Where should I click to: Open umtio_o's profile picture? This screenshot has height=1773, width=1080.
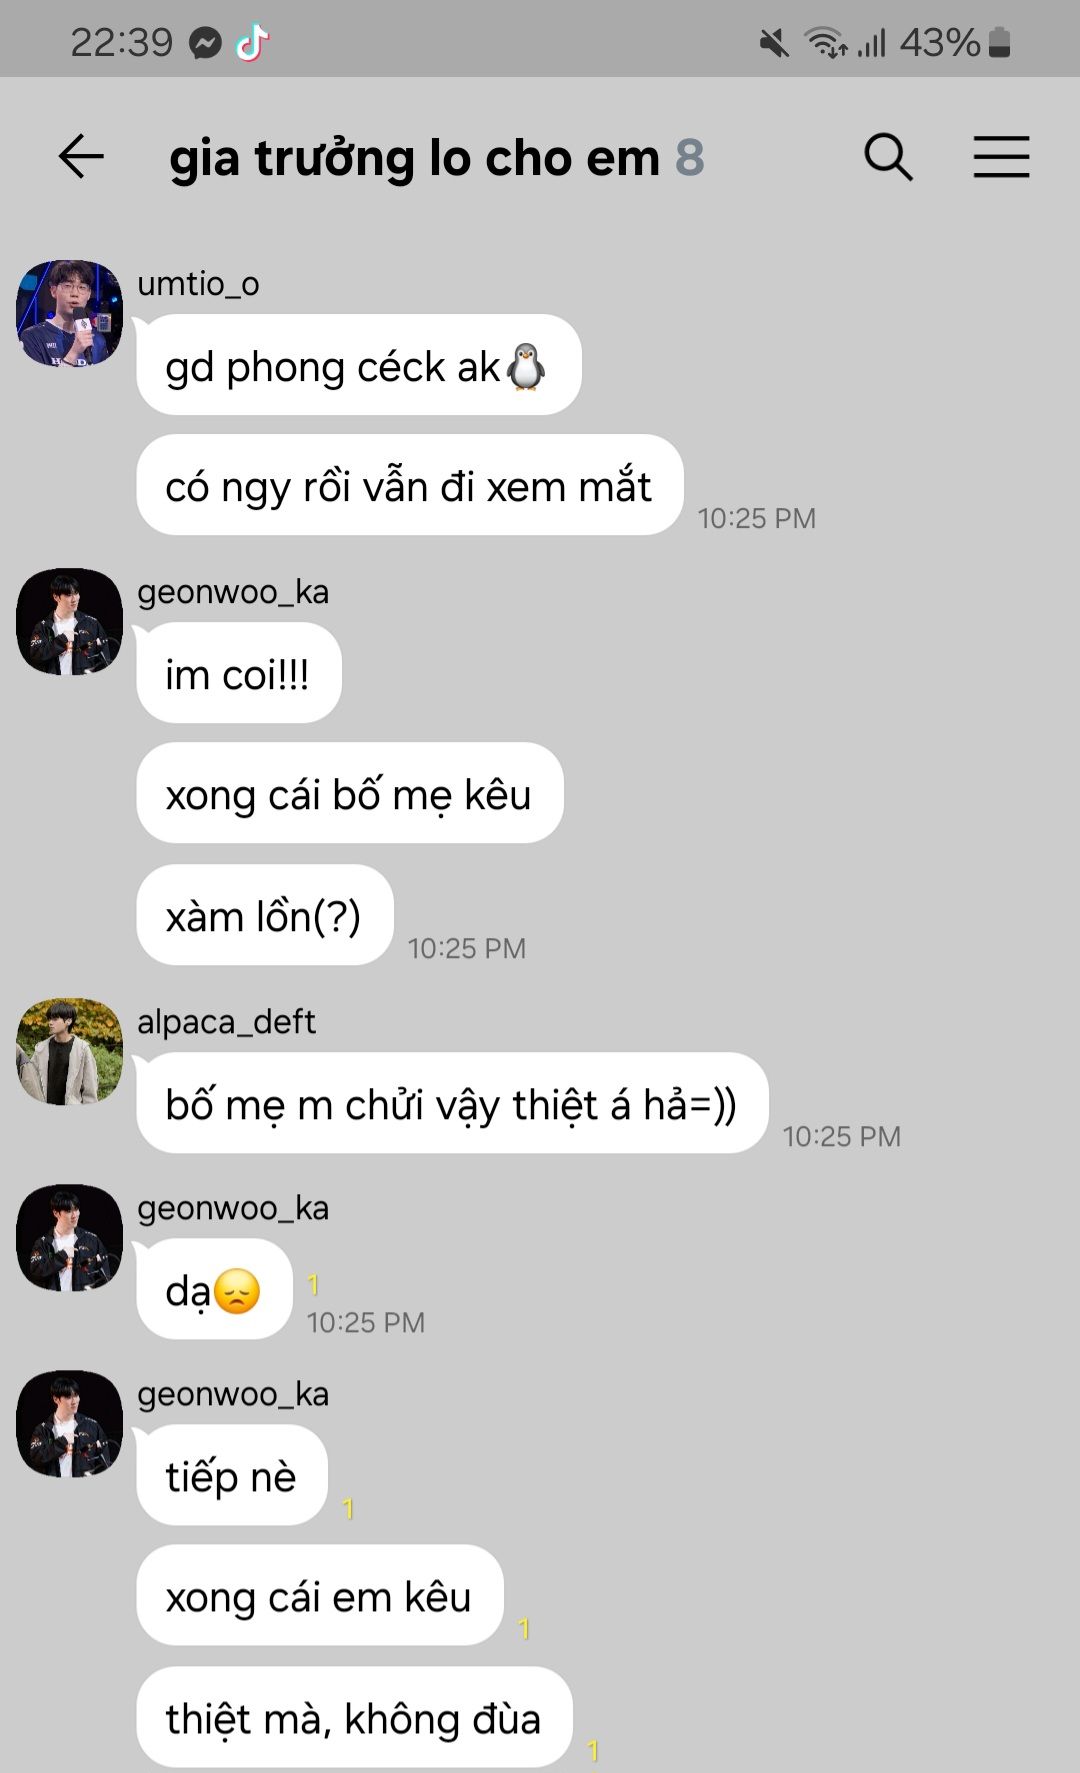[x=69, y=313]
